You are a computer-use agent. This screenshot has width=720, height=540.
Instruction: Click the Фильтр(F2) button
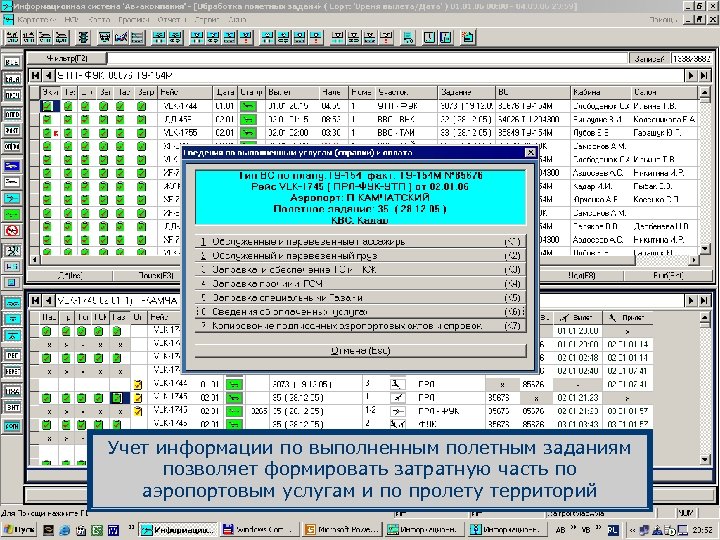coord(67,58)
